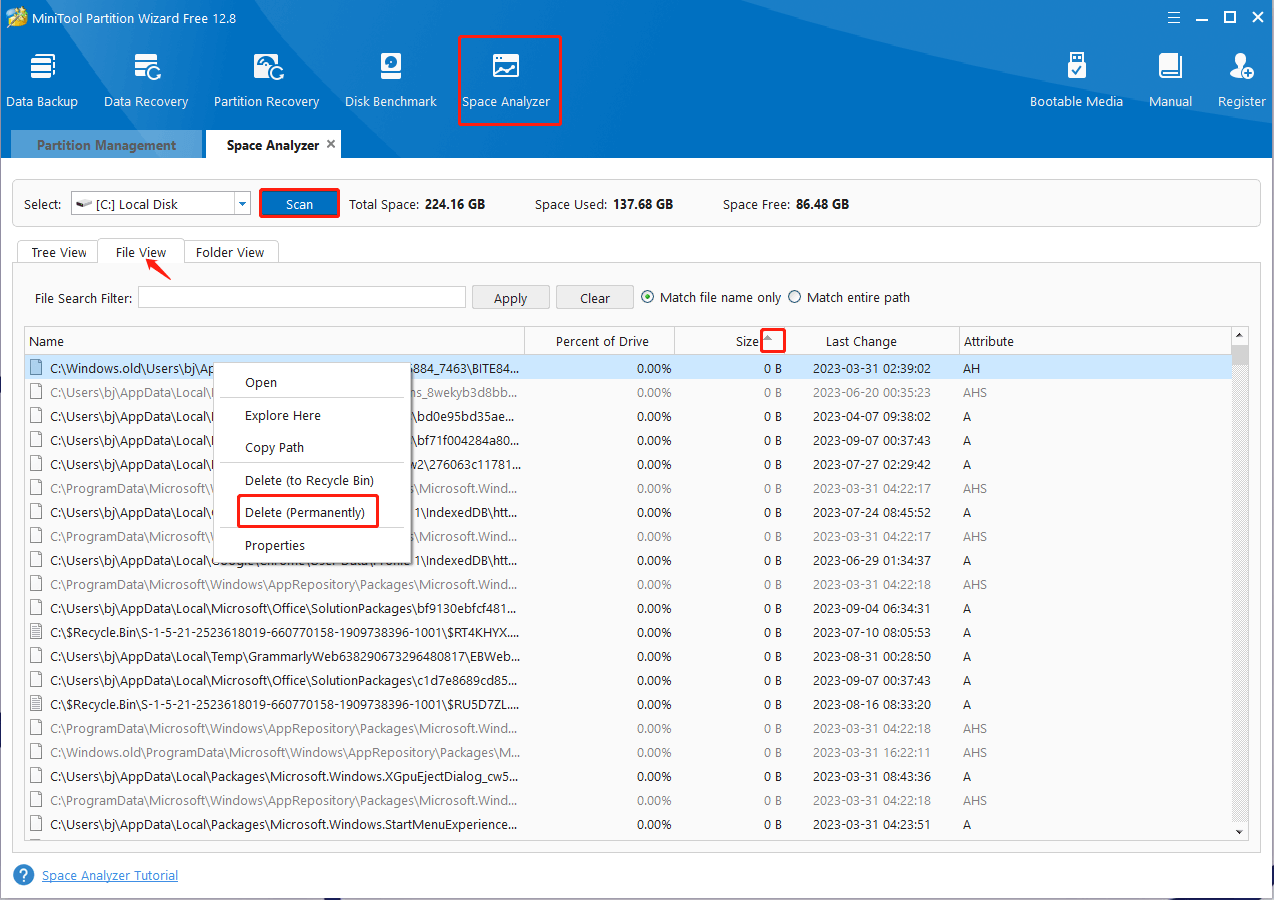Click file list scrollbar down arrow
1274x900 pixels.
(x=1240, y=831)
